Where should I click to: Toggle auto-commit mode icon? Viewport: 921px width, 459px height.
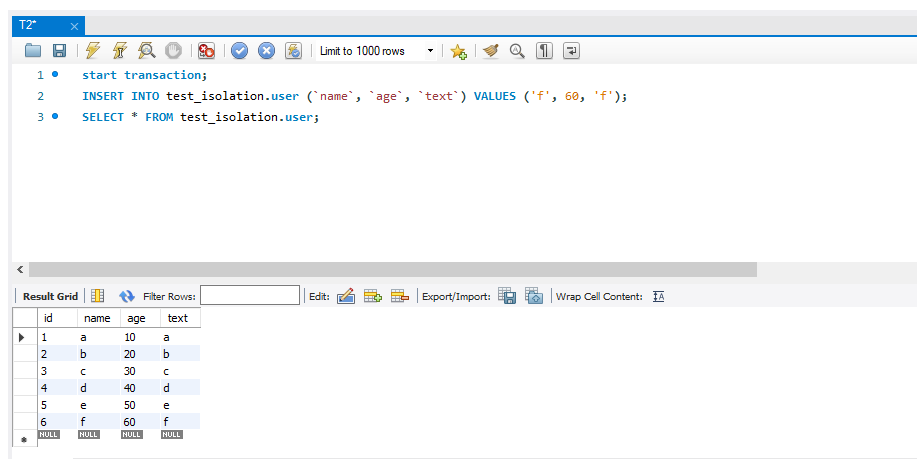(x=294, y=51)
